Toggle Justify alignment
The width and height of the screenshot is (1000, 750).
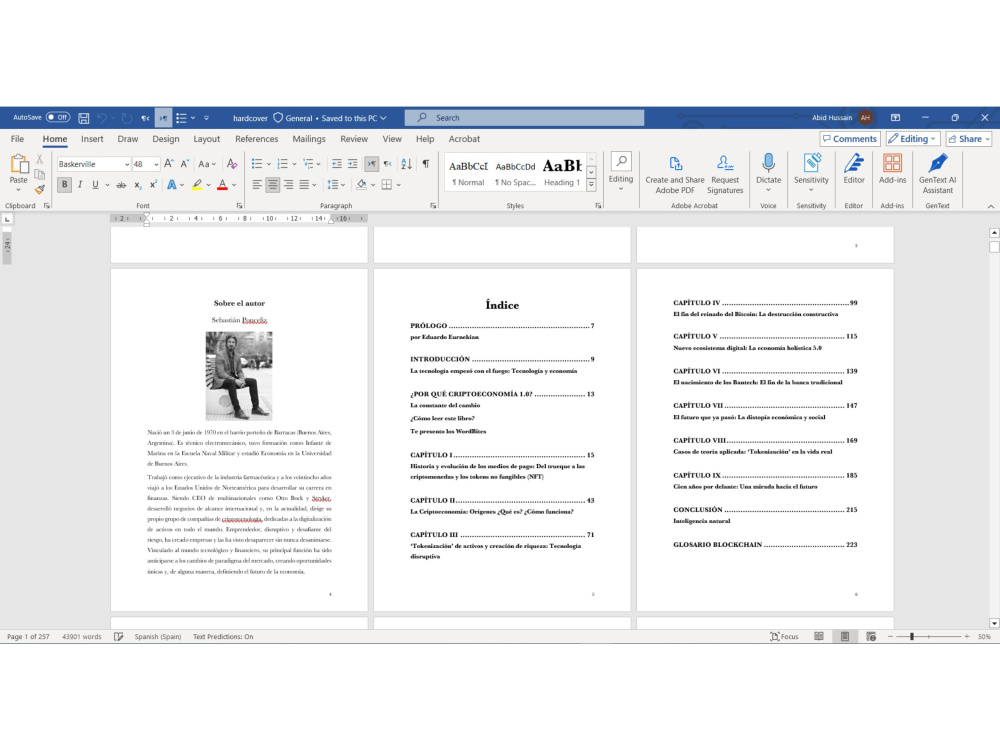(x=304, y=185)
